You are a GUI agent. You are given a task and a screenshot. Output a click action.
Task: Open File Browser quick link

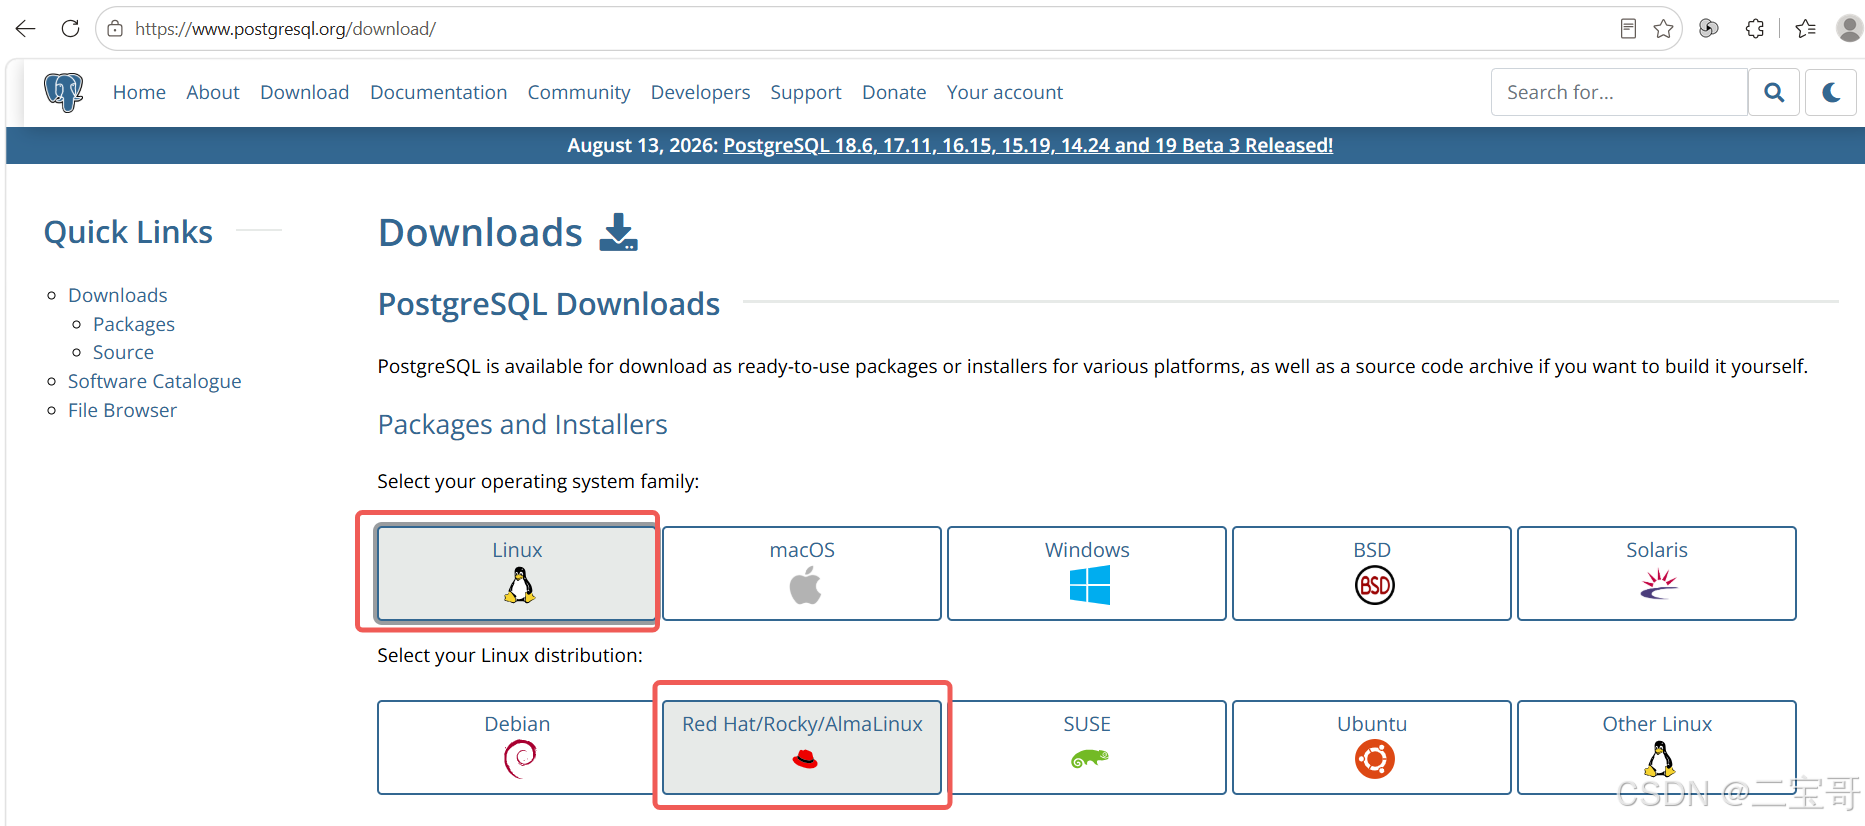coord(122,410)
